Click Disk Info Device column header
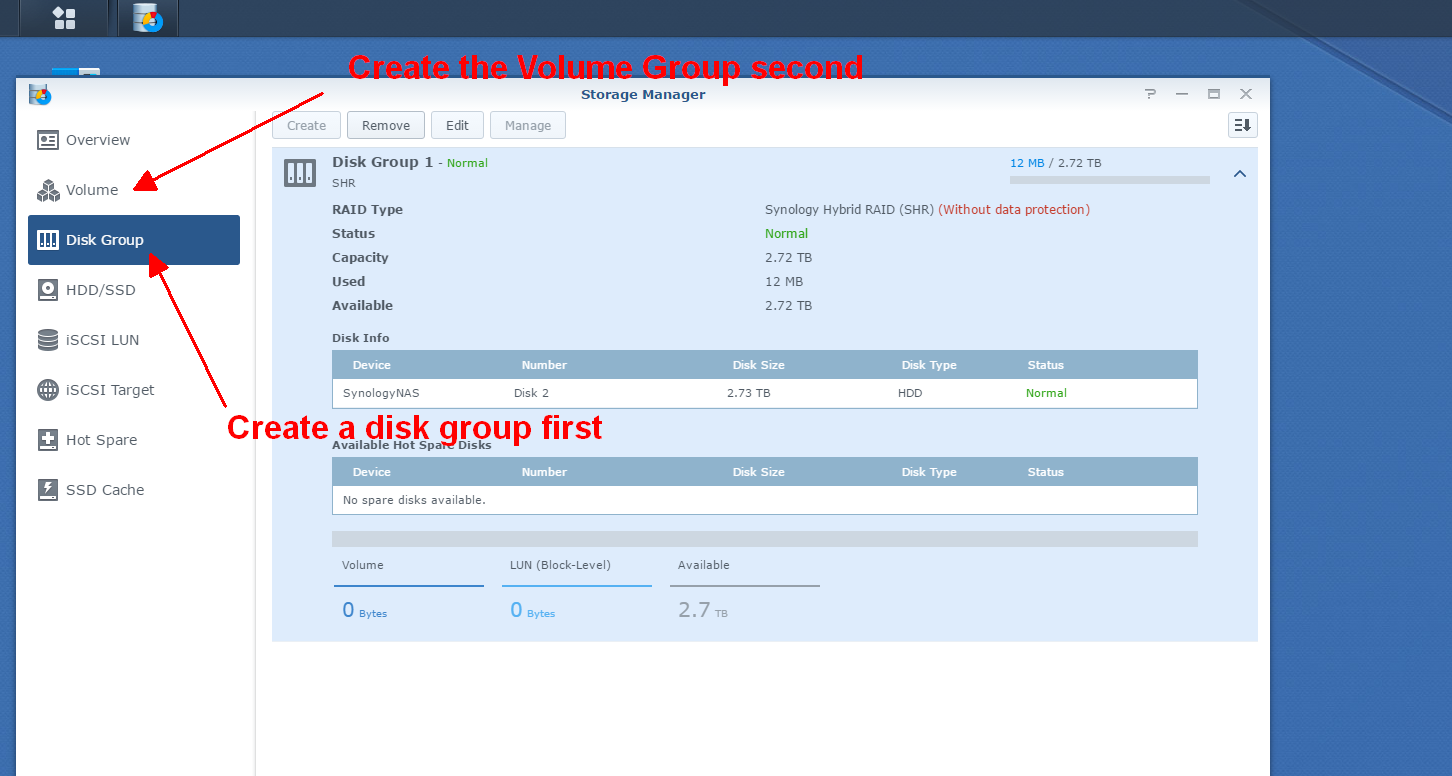The height and width of the screenshot is (776, 1452). 372,365
